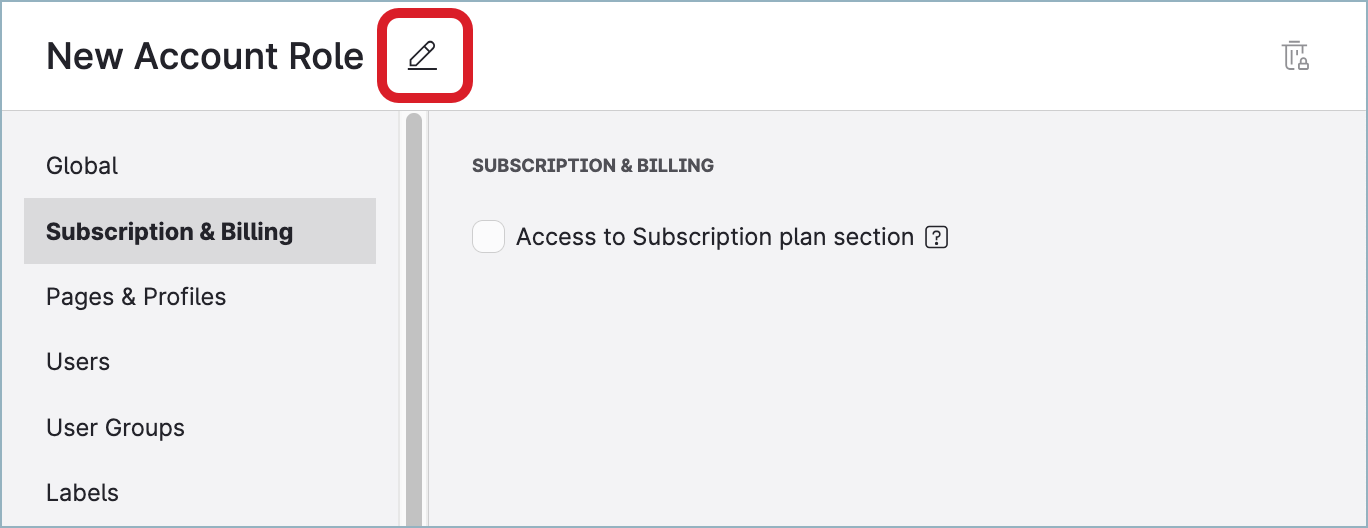Click the locked trash delete icon
1368x528 pixels.
(1296, 56)
